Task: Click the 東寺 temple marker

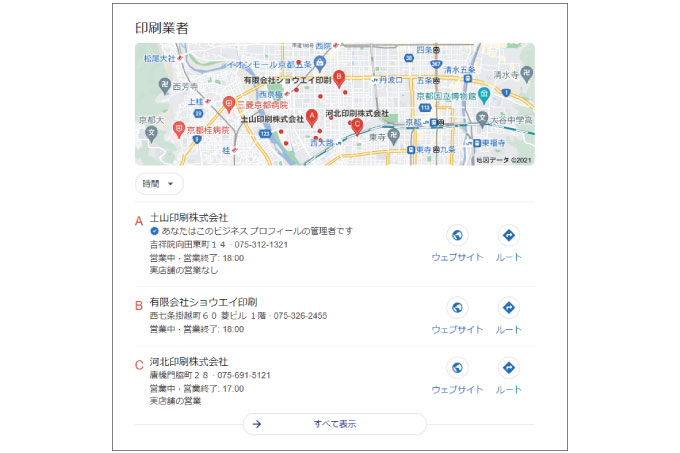Action: [393, 136]
